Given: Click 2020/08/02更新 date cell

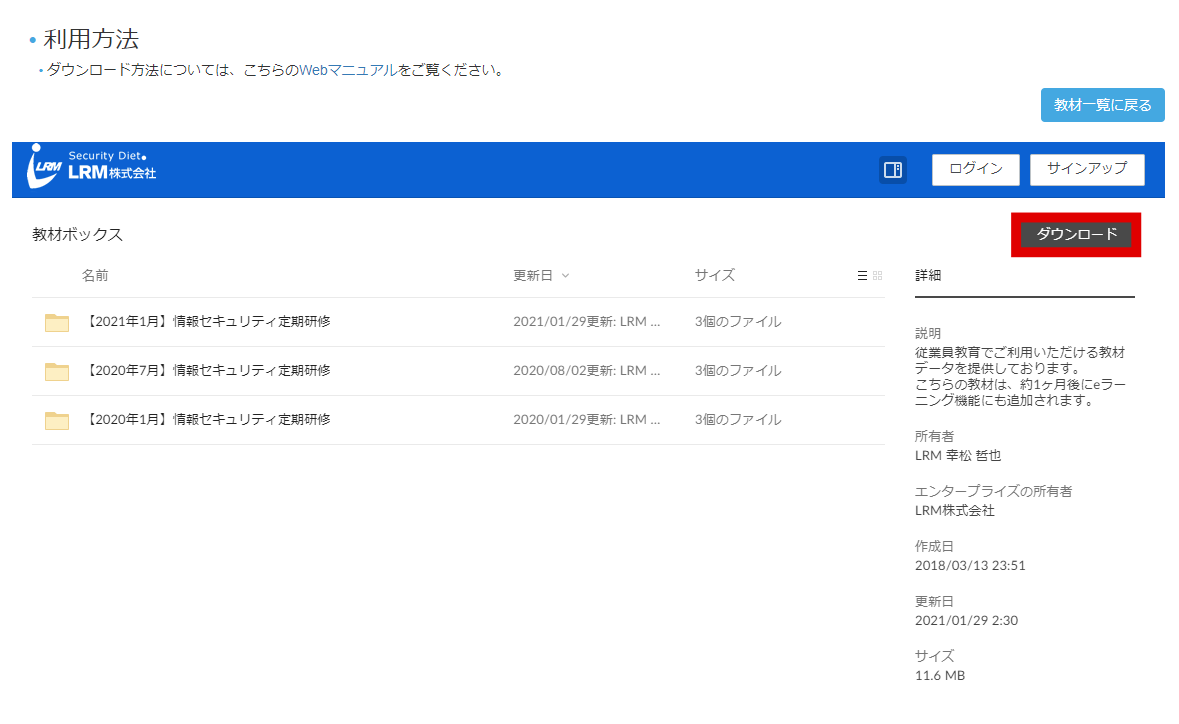Looking at the screenshot, I should pos(586,371).
